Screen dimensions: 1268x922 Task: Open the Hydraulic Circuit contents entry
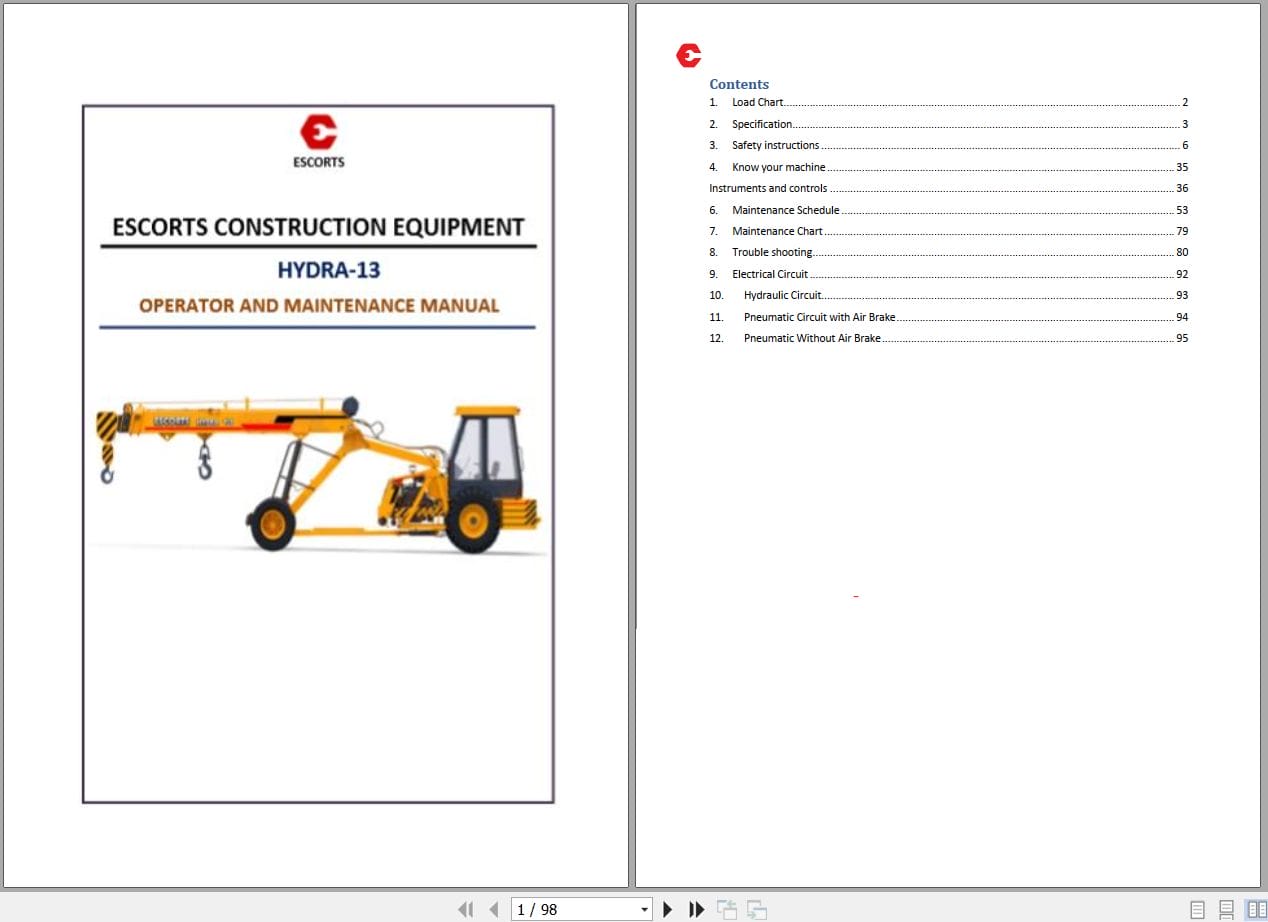coord(948,295)
